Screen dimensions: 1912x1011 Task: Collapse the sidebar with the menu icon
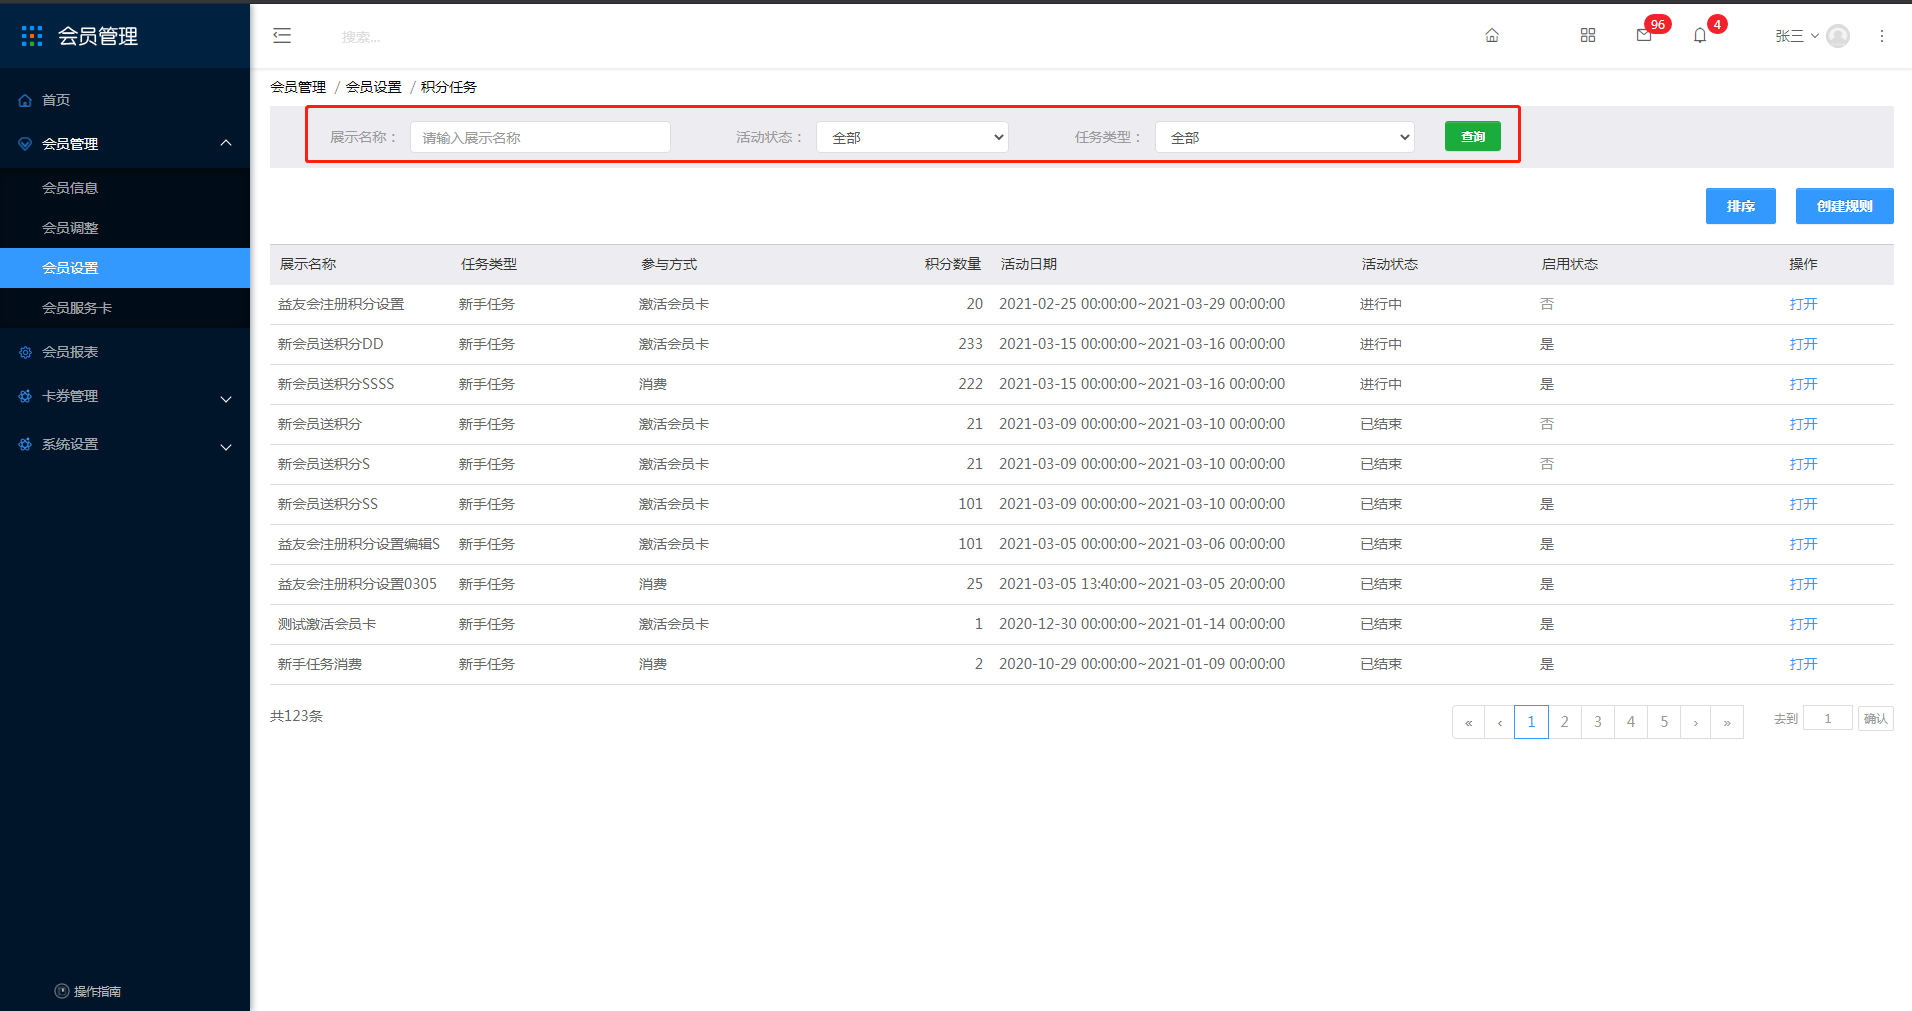pyautogui.click(x=282, y=36)
